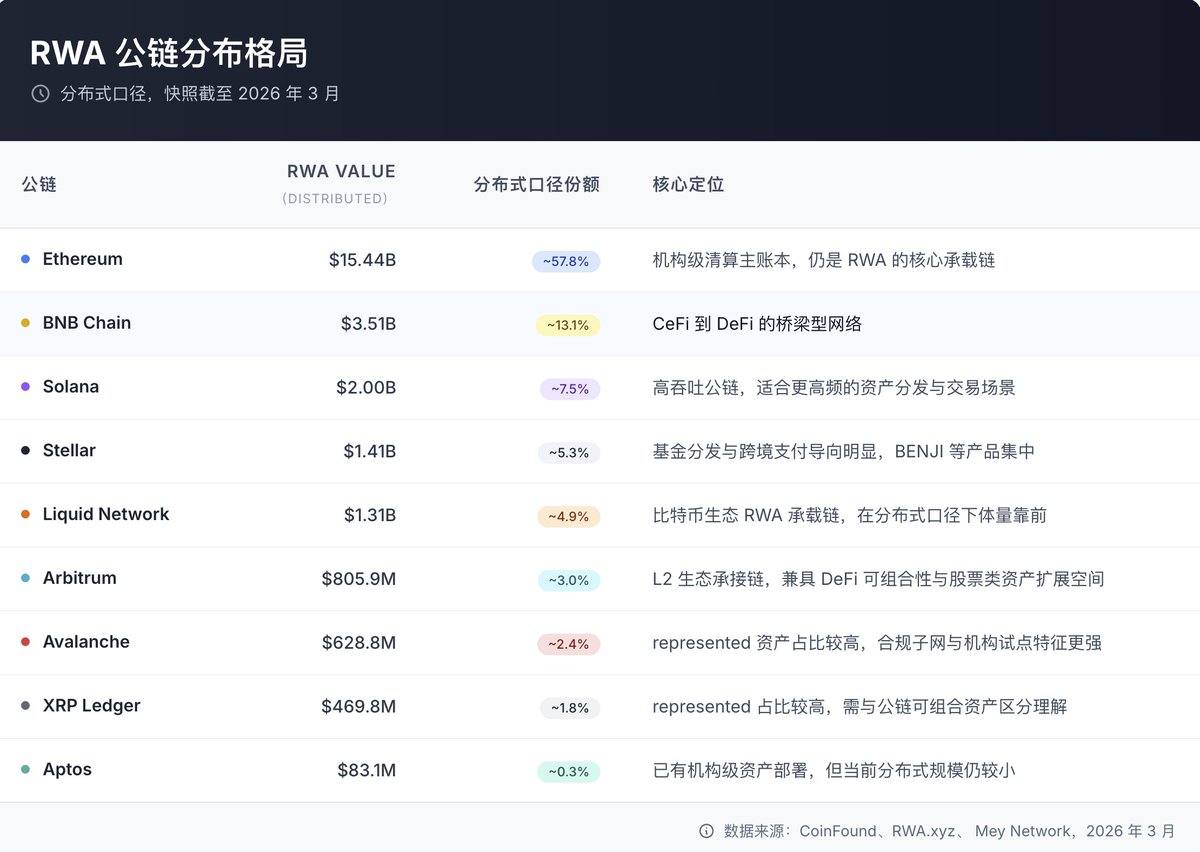Click the light blue dot next to Arbitrum

pyautogui.click(x=25, y=578)
